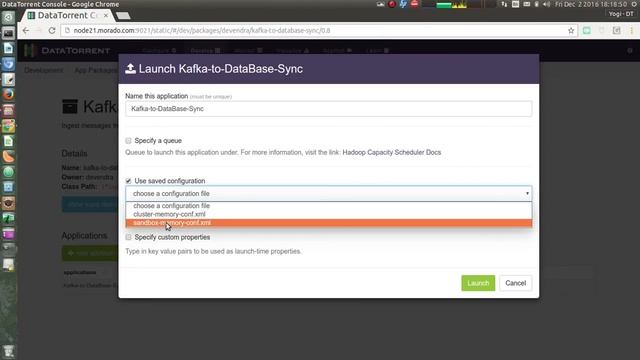Click the Yogi - DT profile label

point(621,13)
